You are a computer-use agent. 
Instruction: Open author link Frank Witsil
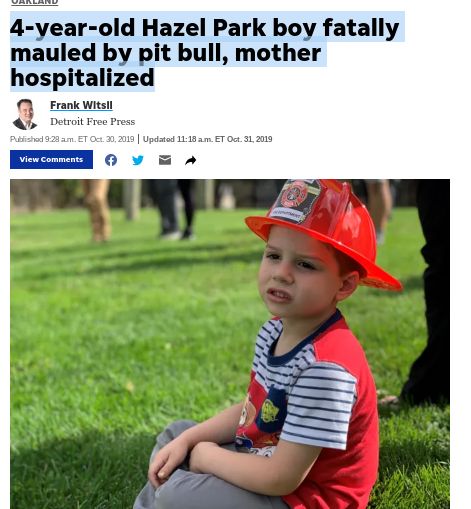tap(81, 105)
